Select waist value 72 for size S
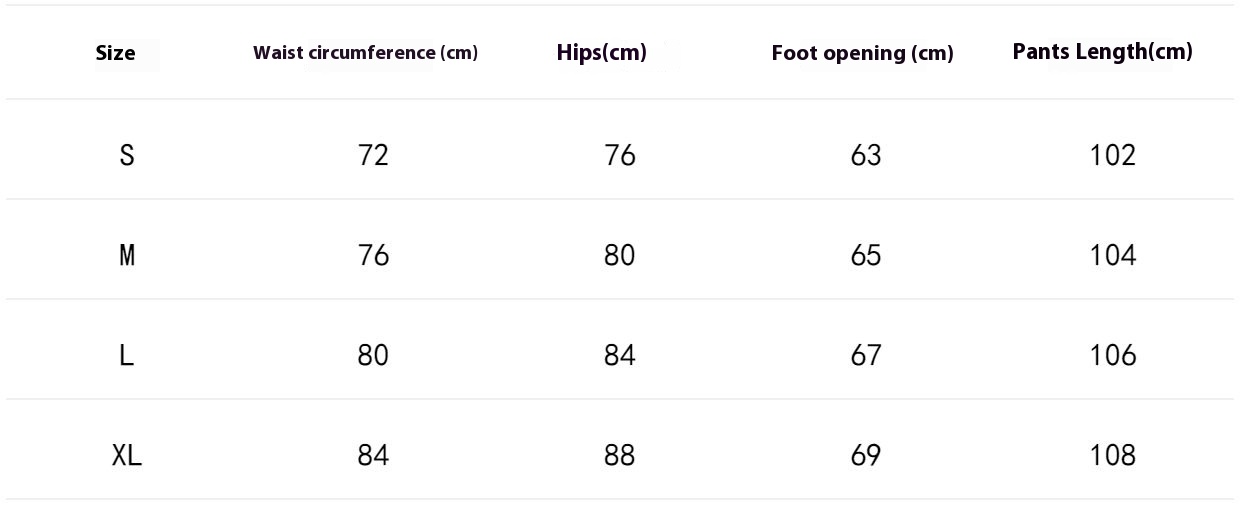1240x508 pixels. coord(373,155)
